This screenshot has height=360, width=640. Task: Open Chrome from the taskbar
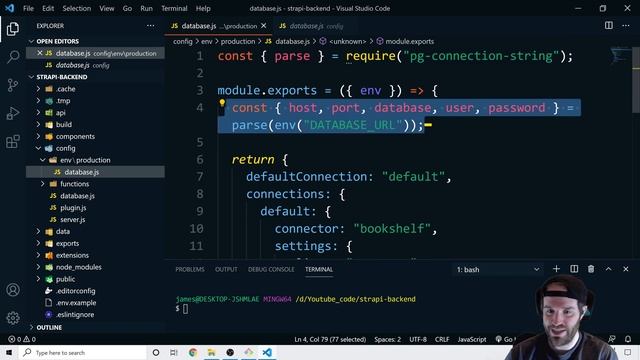(x=193, y=352)
